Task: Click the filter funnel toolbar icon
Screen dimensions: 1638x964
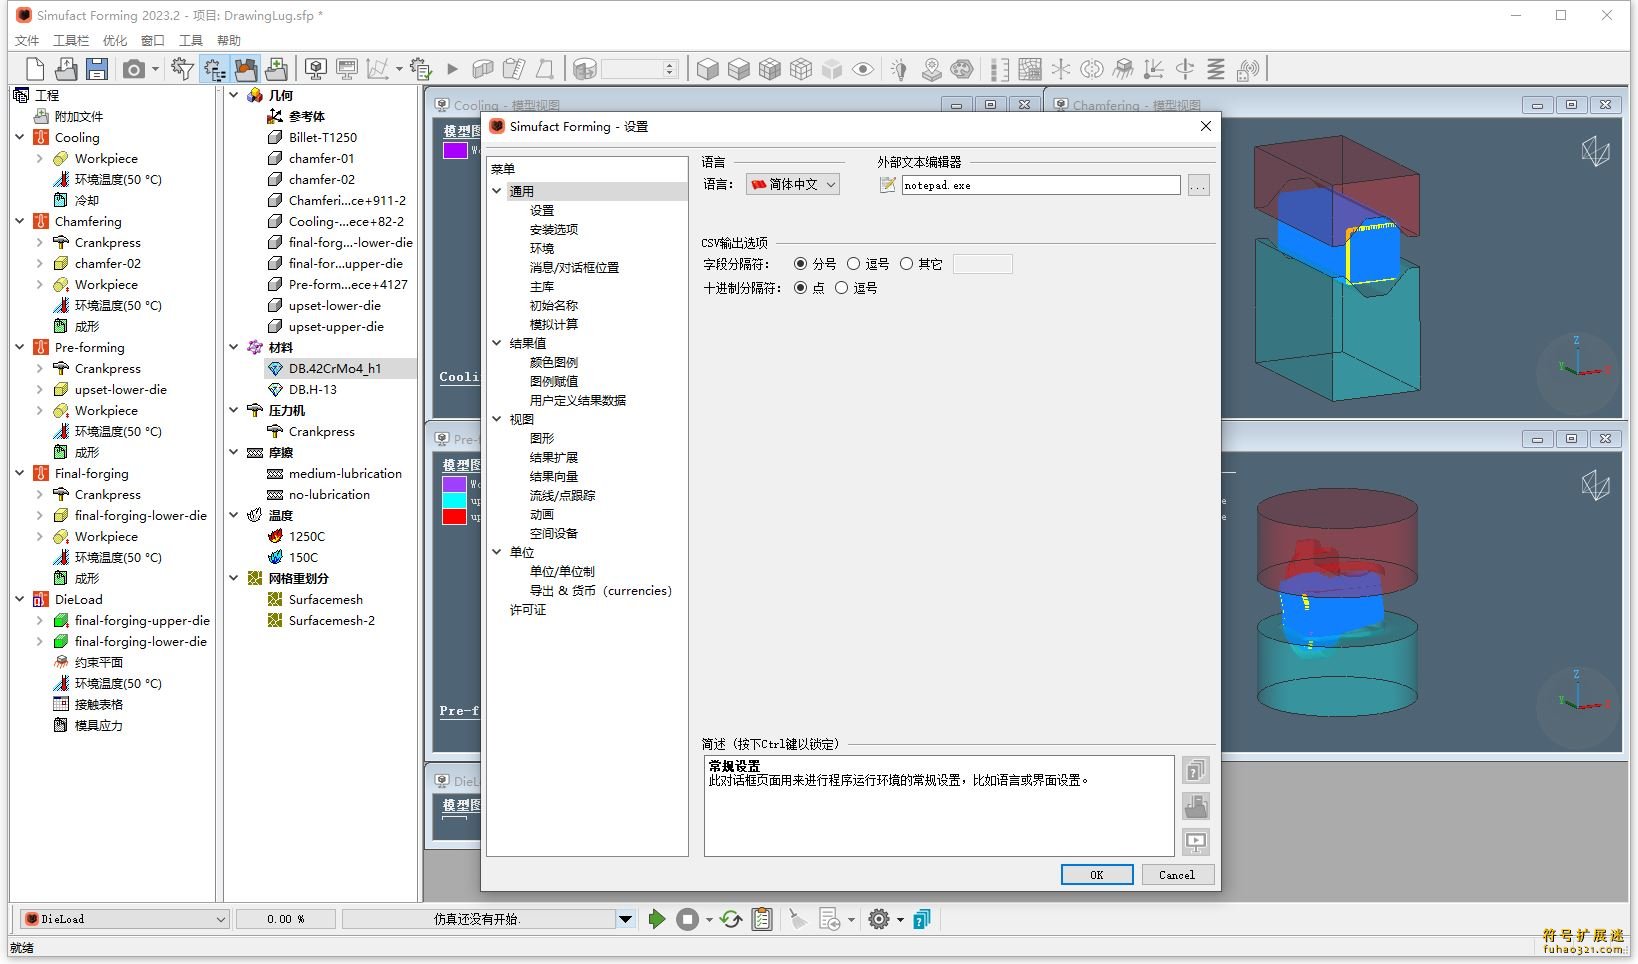Action: 182,69
